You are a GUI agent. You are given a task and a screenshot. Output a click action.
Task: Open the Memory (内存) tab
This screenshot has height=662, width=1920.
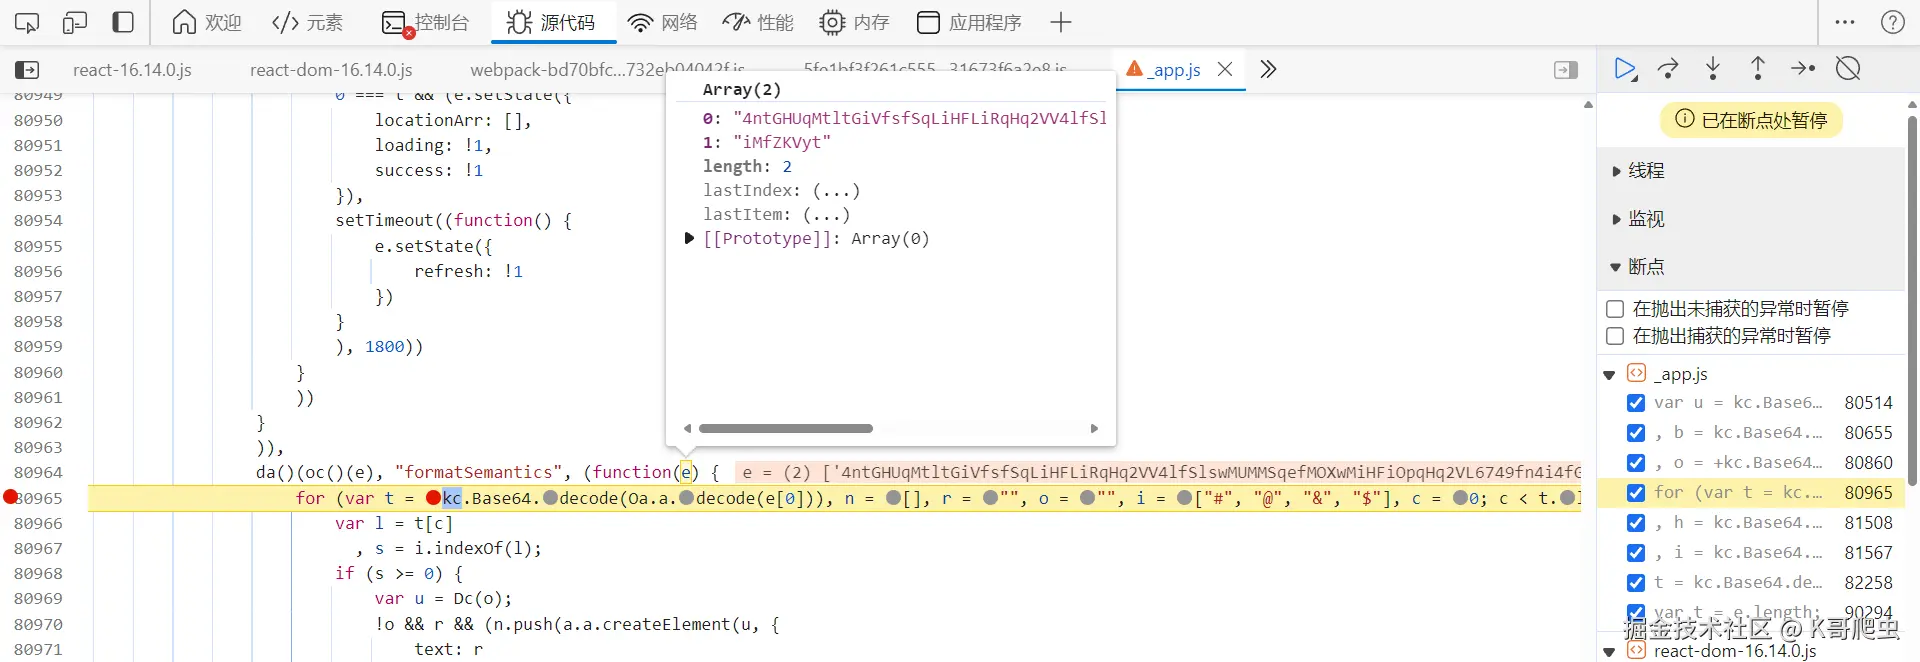(x=854, y=22)
